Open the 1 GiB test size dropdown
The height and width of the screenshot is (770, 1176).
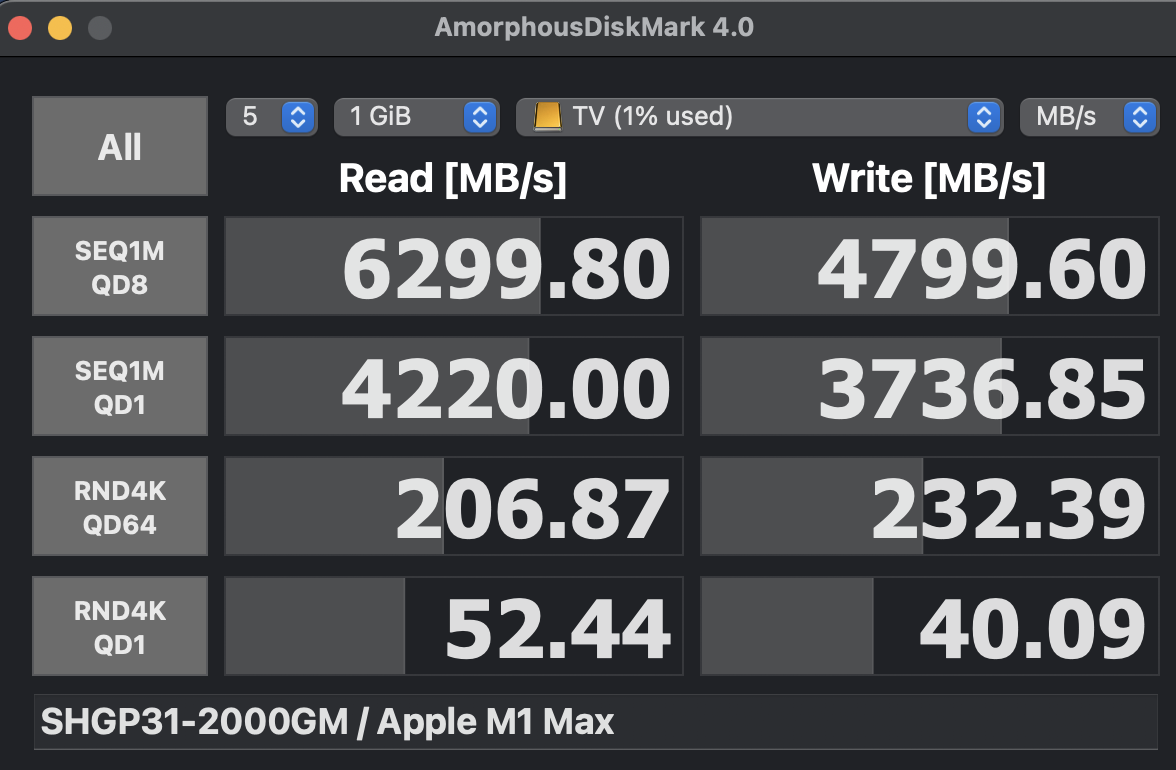point(417,117)
